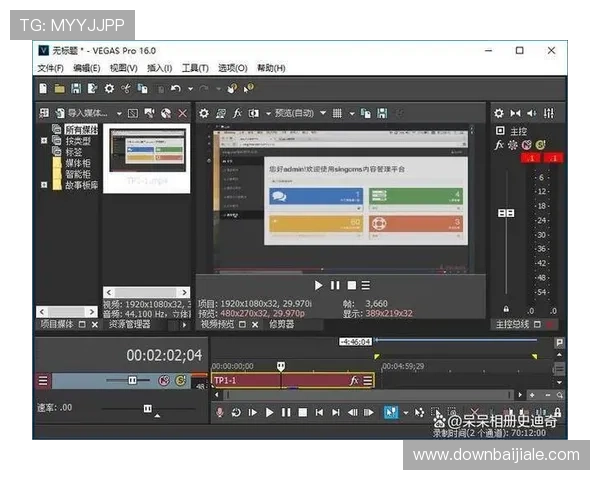
Task: Toggle the track solo button
Action: click(180, 381)
